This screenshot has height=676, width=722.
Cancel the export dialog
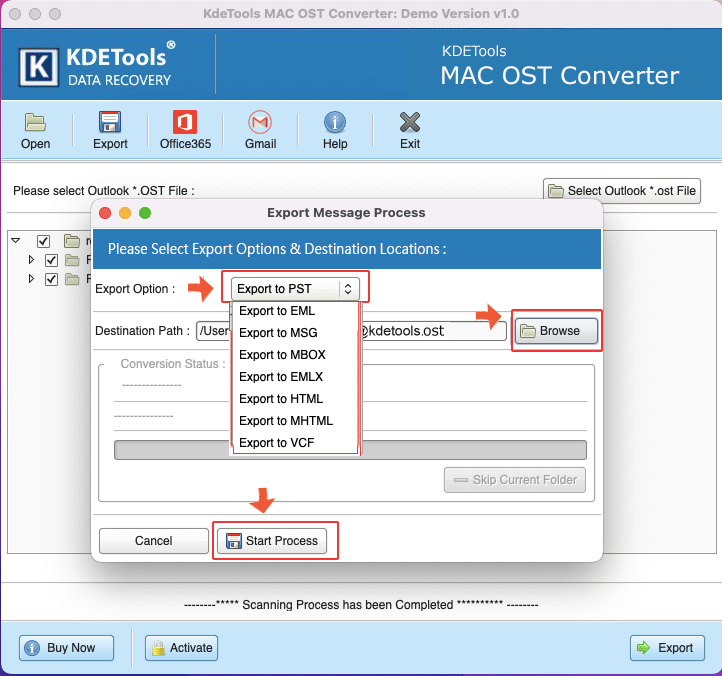click(154, 541)
